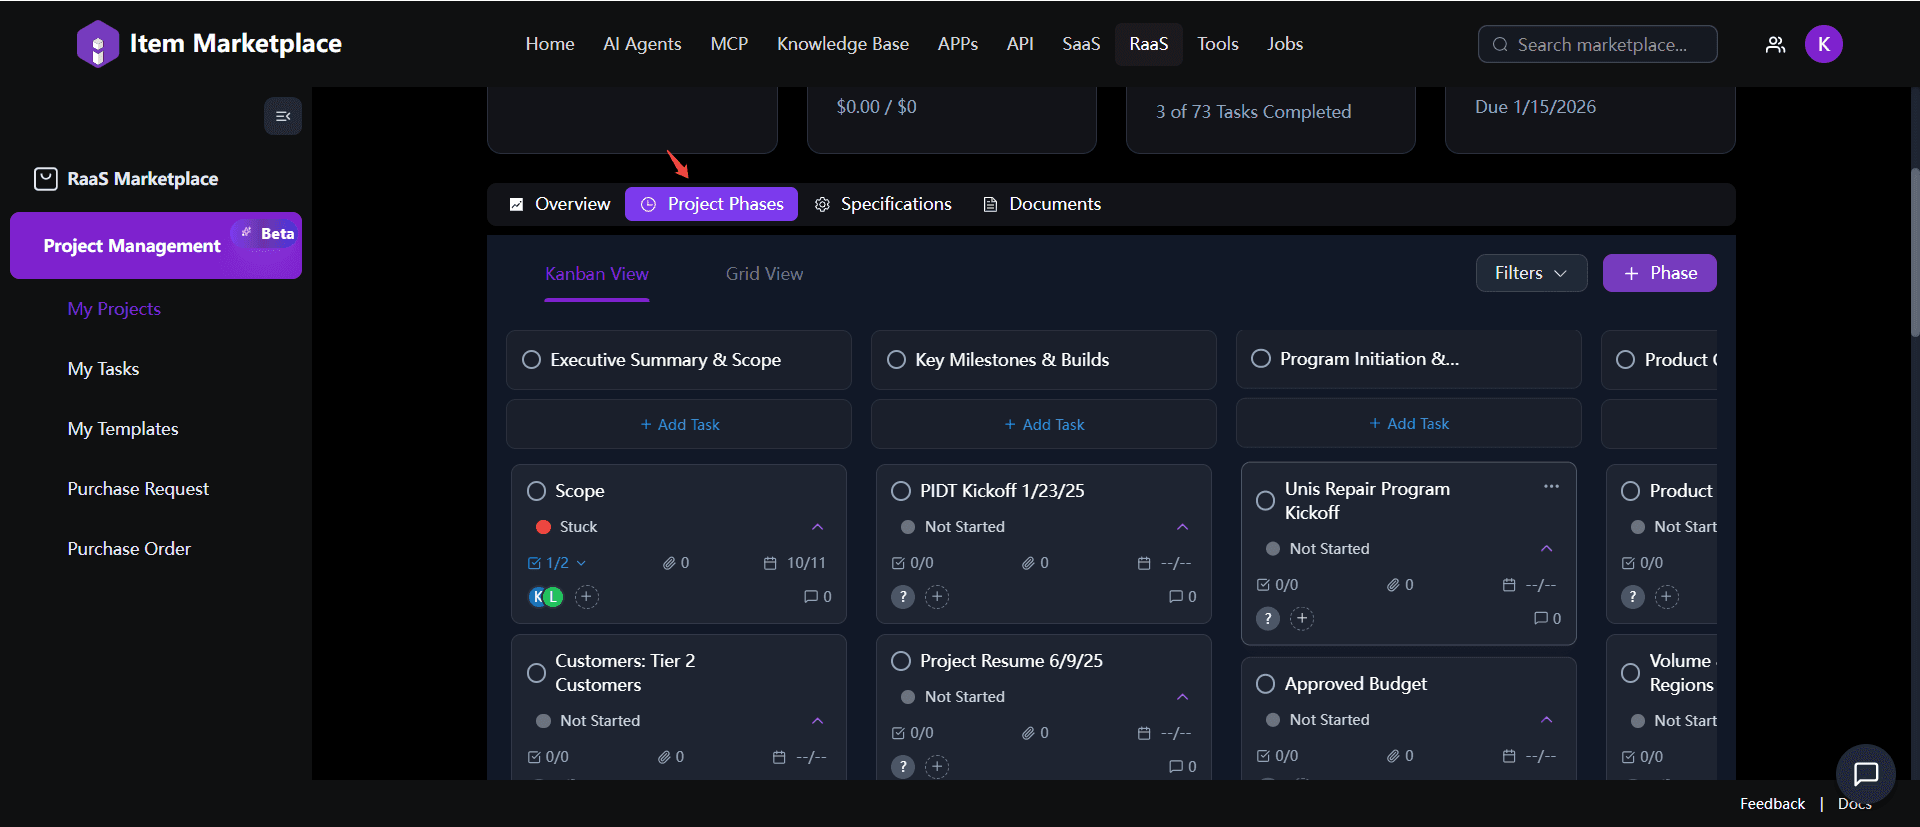Collapse the Project Resume 6/9/25 card
Viewport: 1920px width, 827px height.
1182,697
